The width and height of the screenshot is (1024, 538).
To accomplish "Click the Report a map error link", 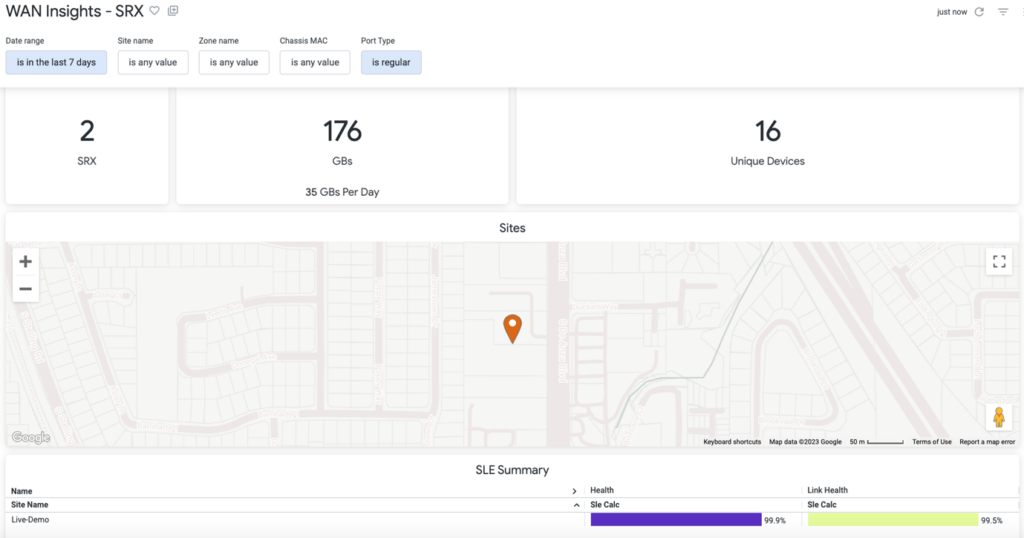I will (x=987, y=442).
